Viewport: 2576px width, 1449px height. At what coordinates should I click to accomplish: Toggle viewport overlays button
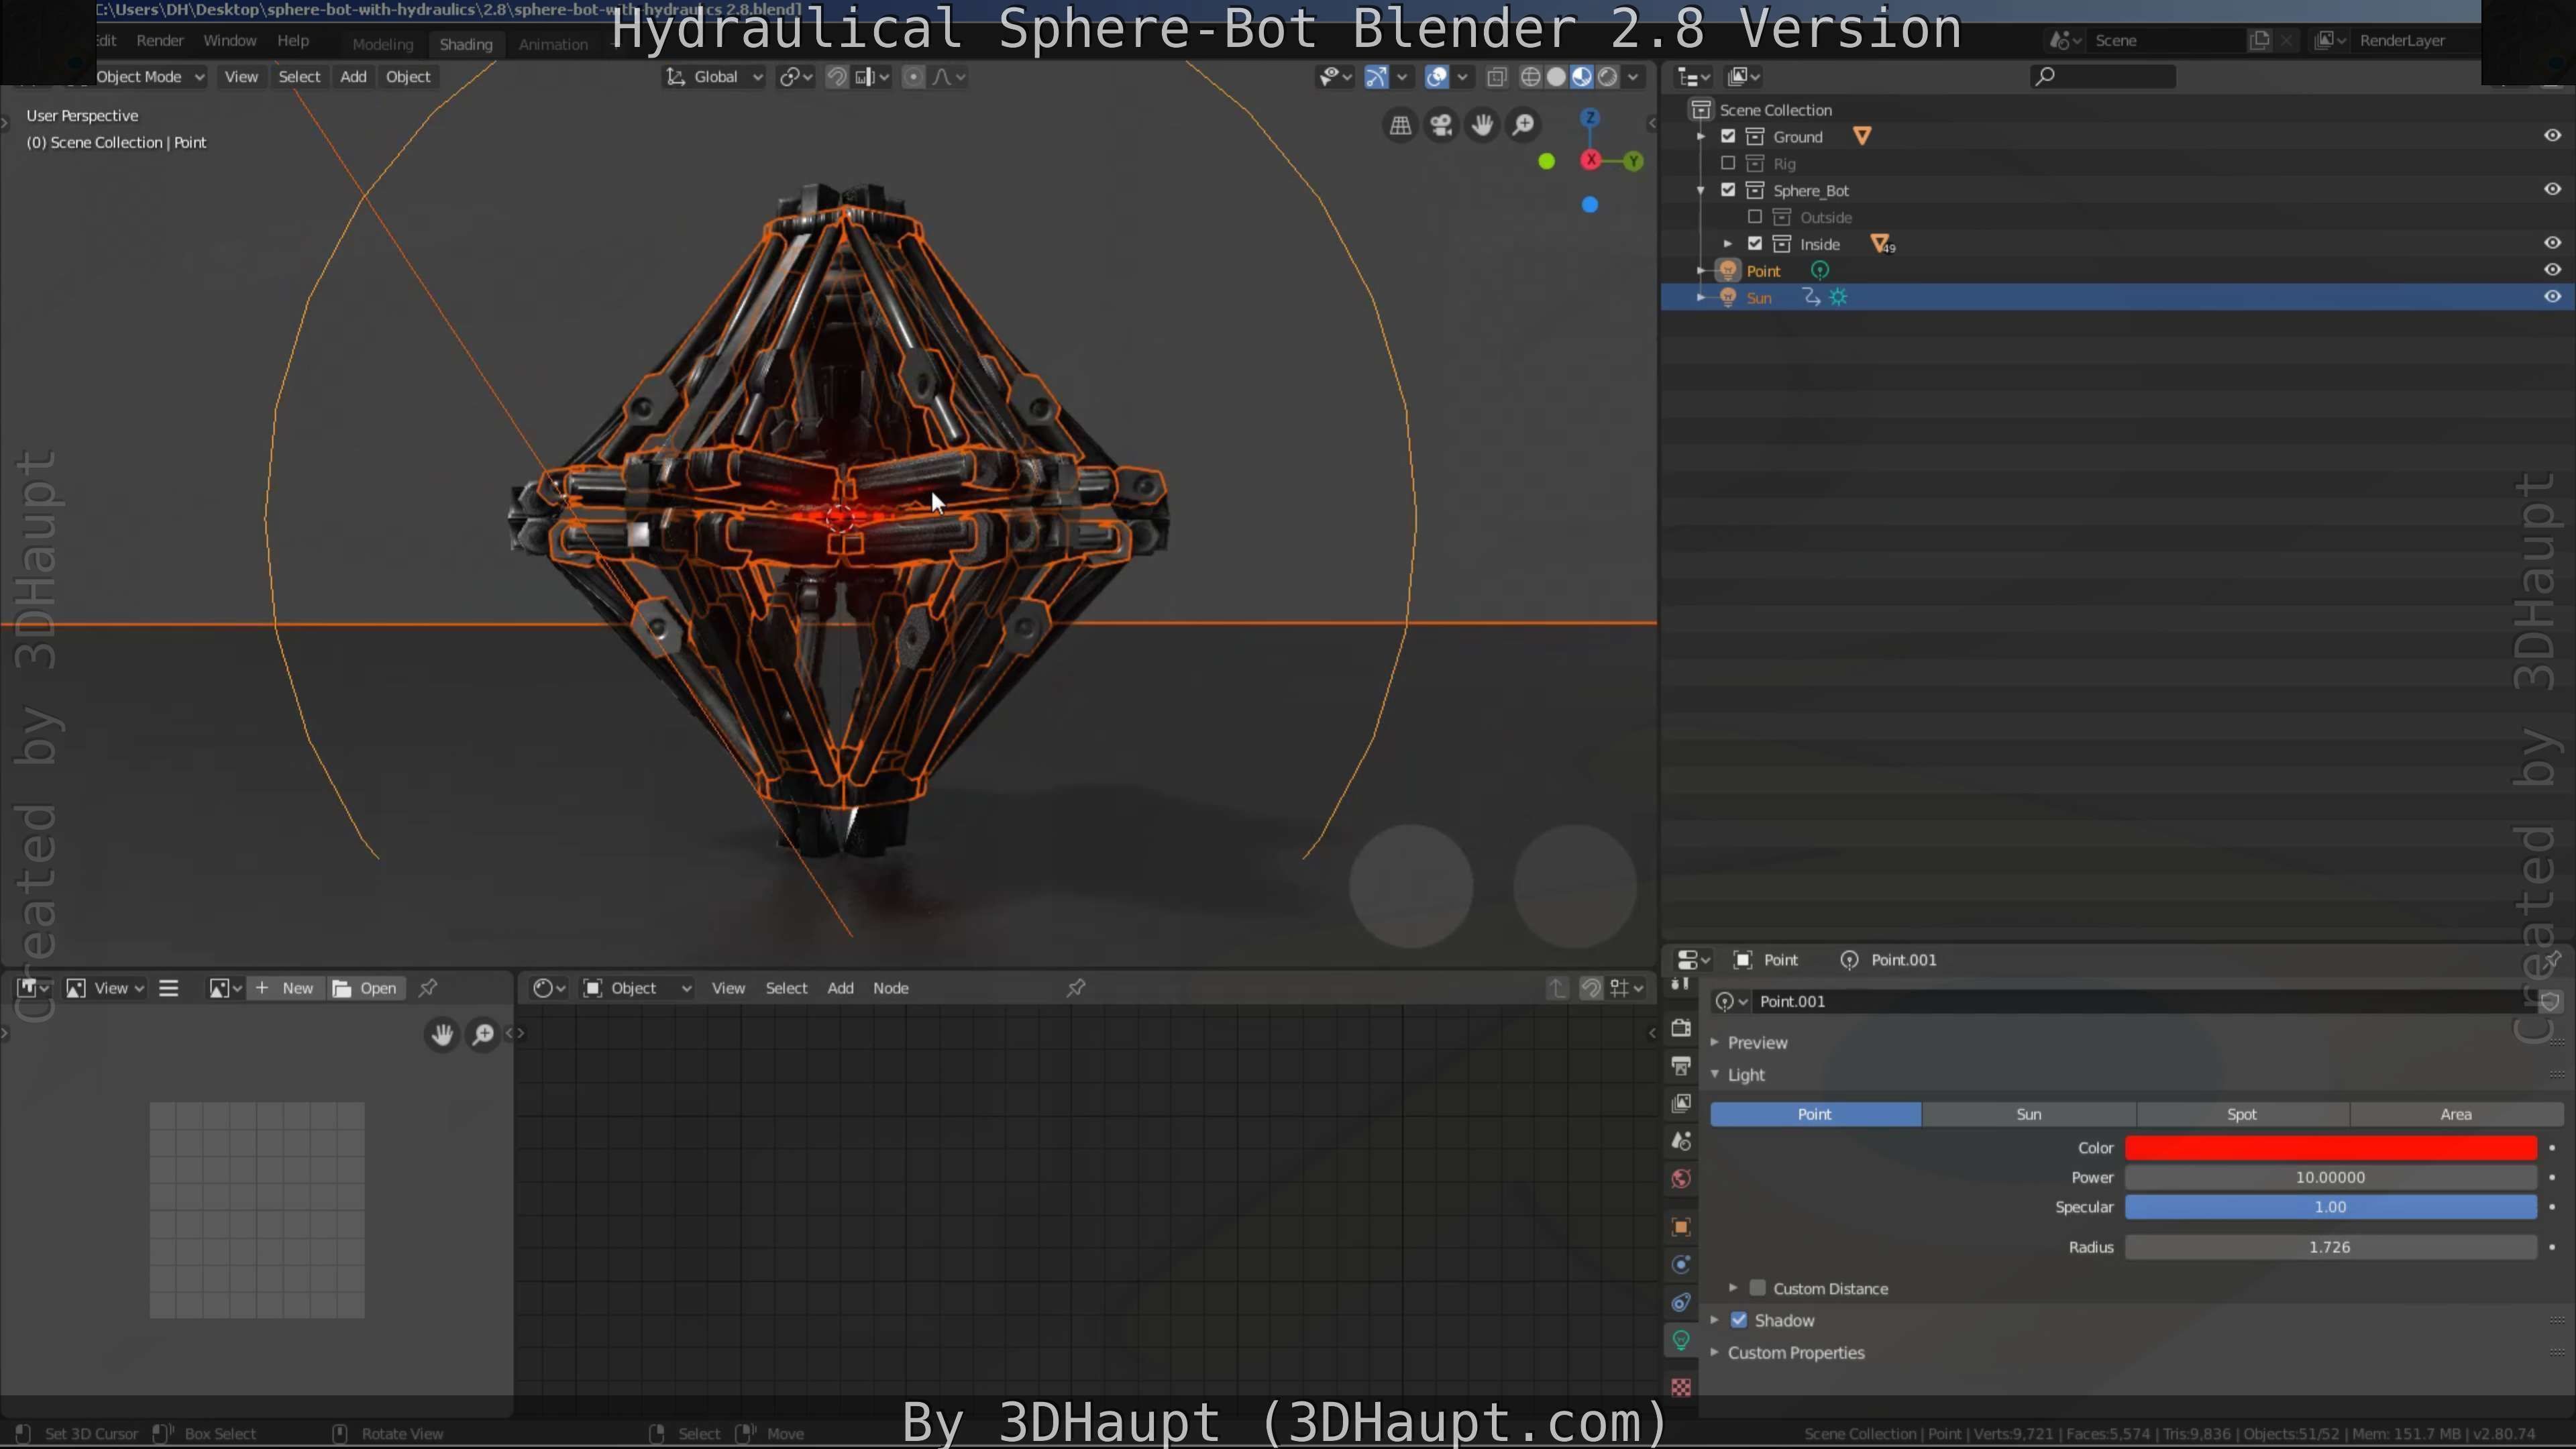(x=1436, y=77)
